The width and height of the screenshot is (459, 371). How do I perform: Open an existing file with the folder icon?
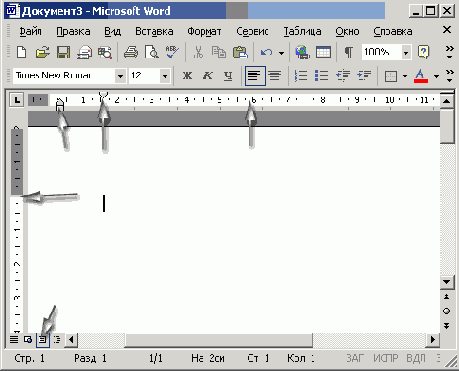42,52
